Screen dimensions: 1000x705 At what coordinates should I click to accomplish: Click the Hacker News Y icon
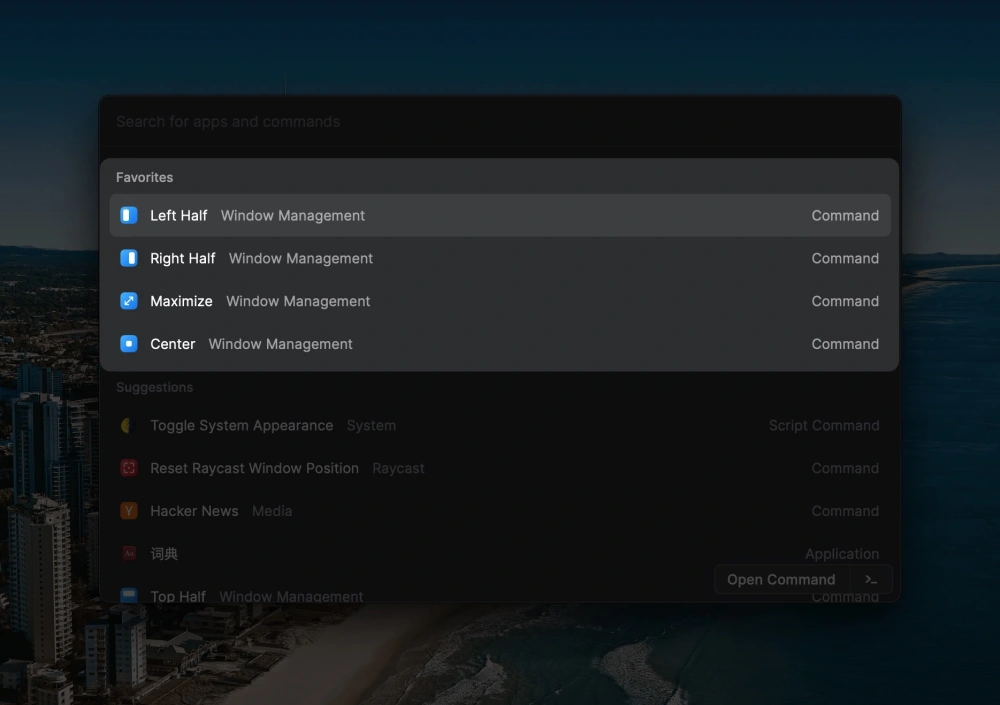pos(129,511)
